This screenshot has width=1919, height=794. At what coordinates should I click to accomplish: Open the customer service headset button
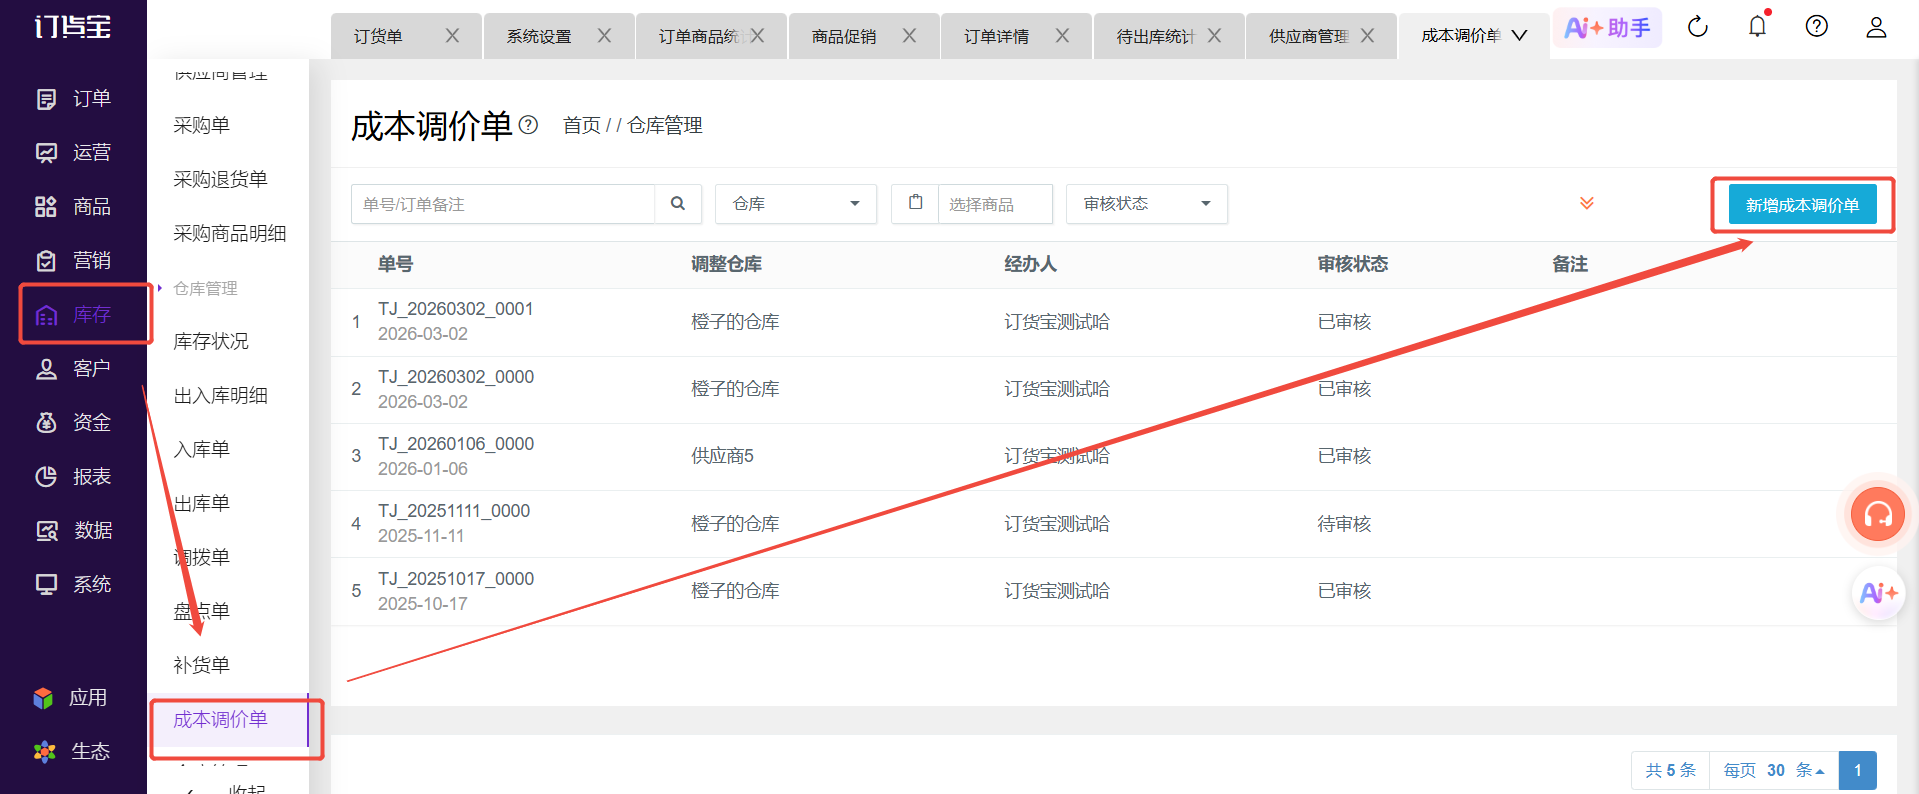click(1877, 514)
